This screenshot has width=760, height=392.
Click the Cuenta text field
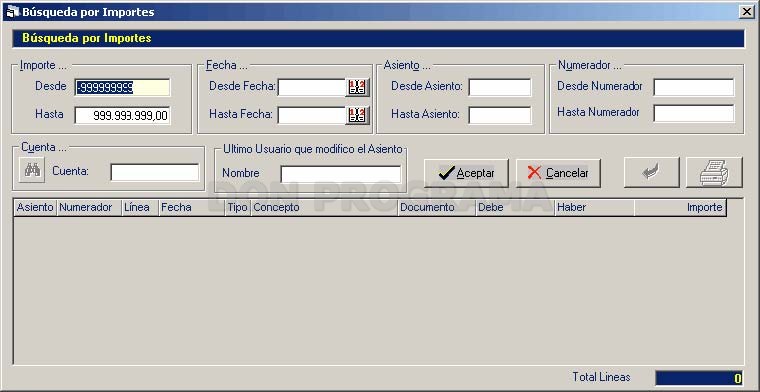pos(155,172)
